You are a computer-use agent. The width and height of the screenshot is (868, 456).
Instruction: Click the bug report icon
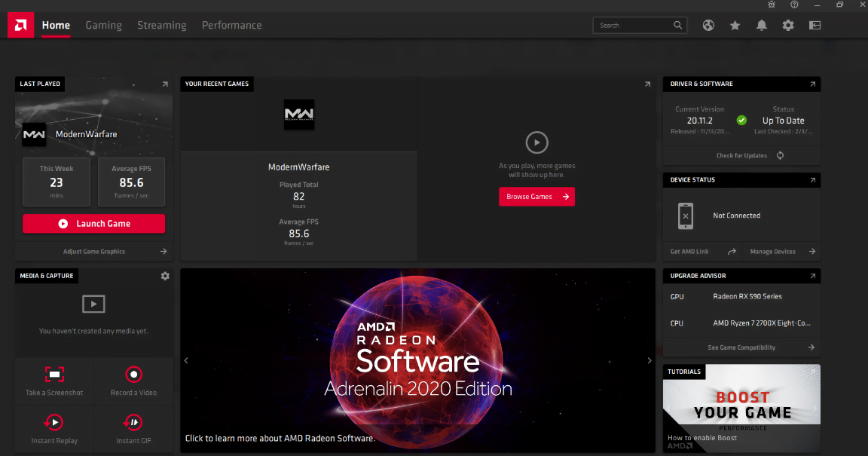[x=772, y=4]
